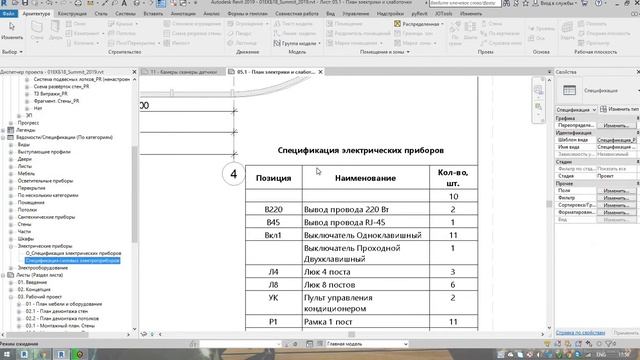Screen dimensions: 640x360
Task: Select the Дверь (Door) tool icon
Action: point(55,28)
